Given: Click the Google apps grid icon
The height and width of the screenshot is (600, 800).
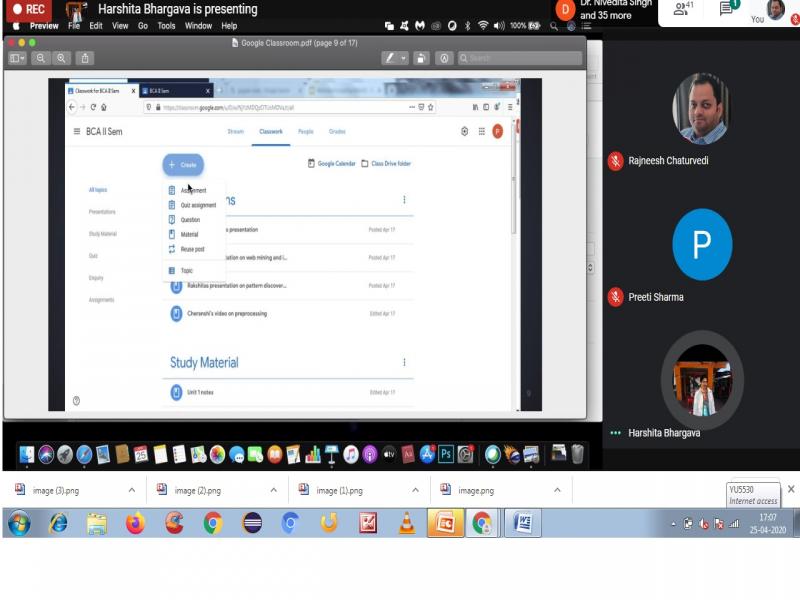Looking at the screenshot, I should click(481, 131).
